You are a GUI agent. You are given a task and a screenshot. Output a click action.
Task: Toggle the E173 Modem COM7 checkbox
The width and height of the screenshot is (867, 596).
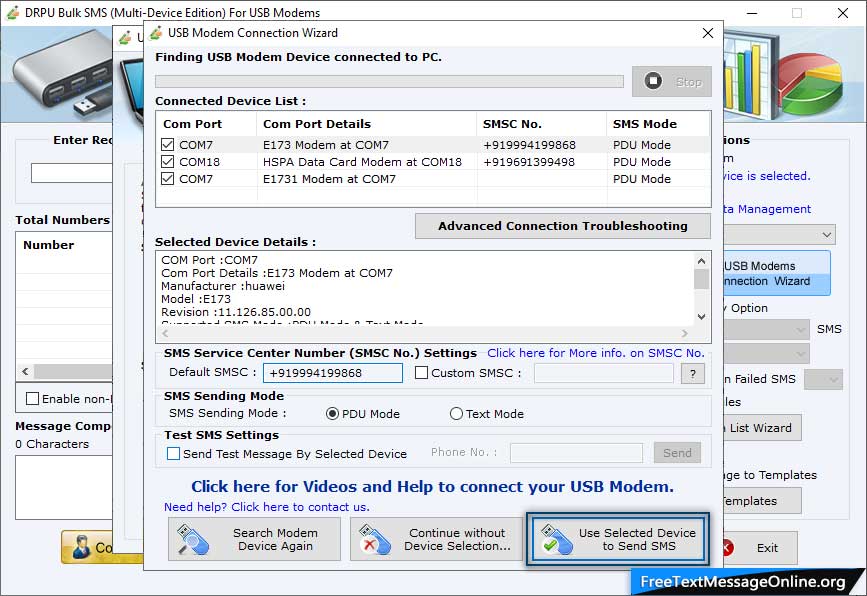168,145
